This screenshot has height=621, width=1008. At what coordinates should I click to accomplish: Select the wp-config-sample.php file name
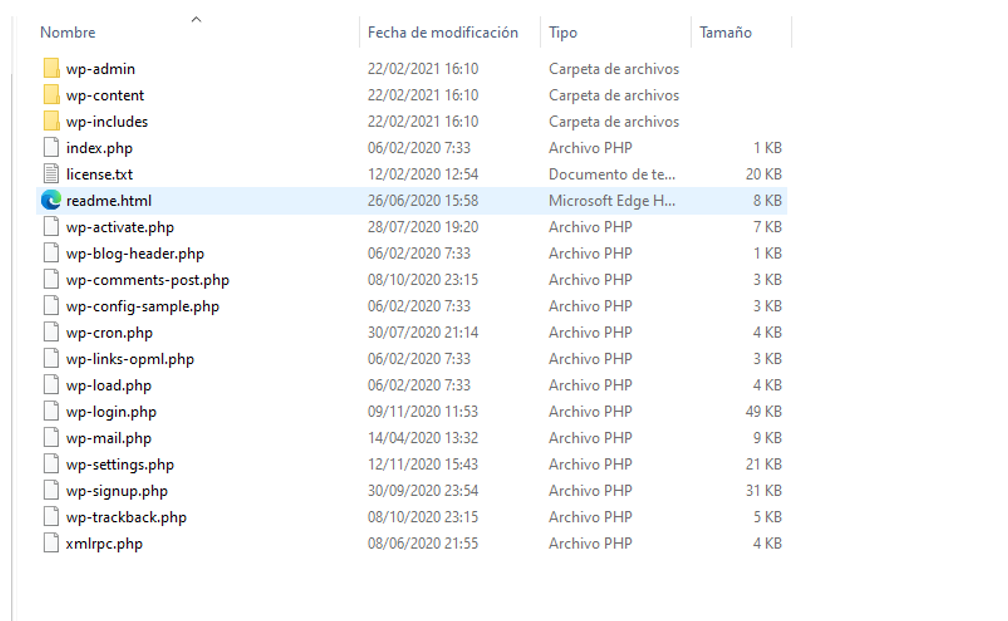(142, 306)
